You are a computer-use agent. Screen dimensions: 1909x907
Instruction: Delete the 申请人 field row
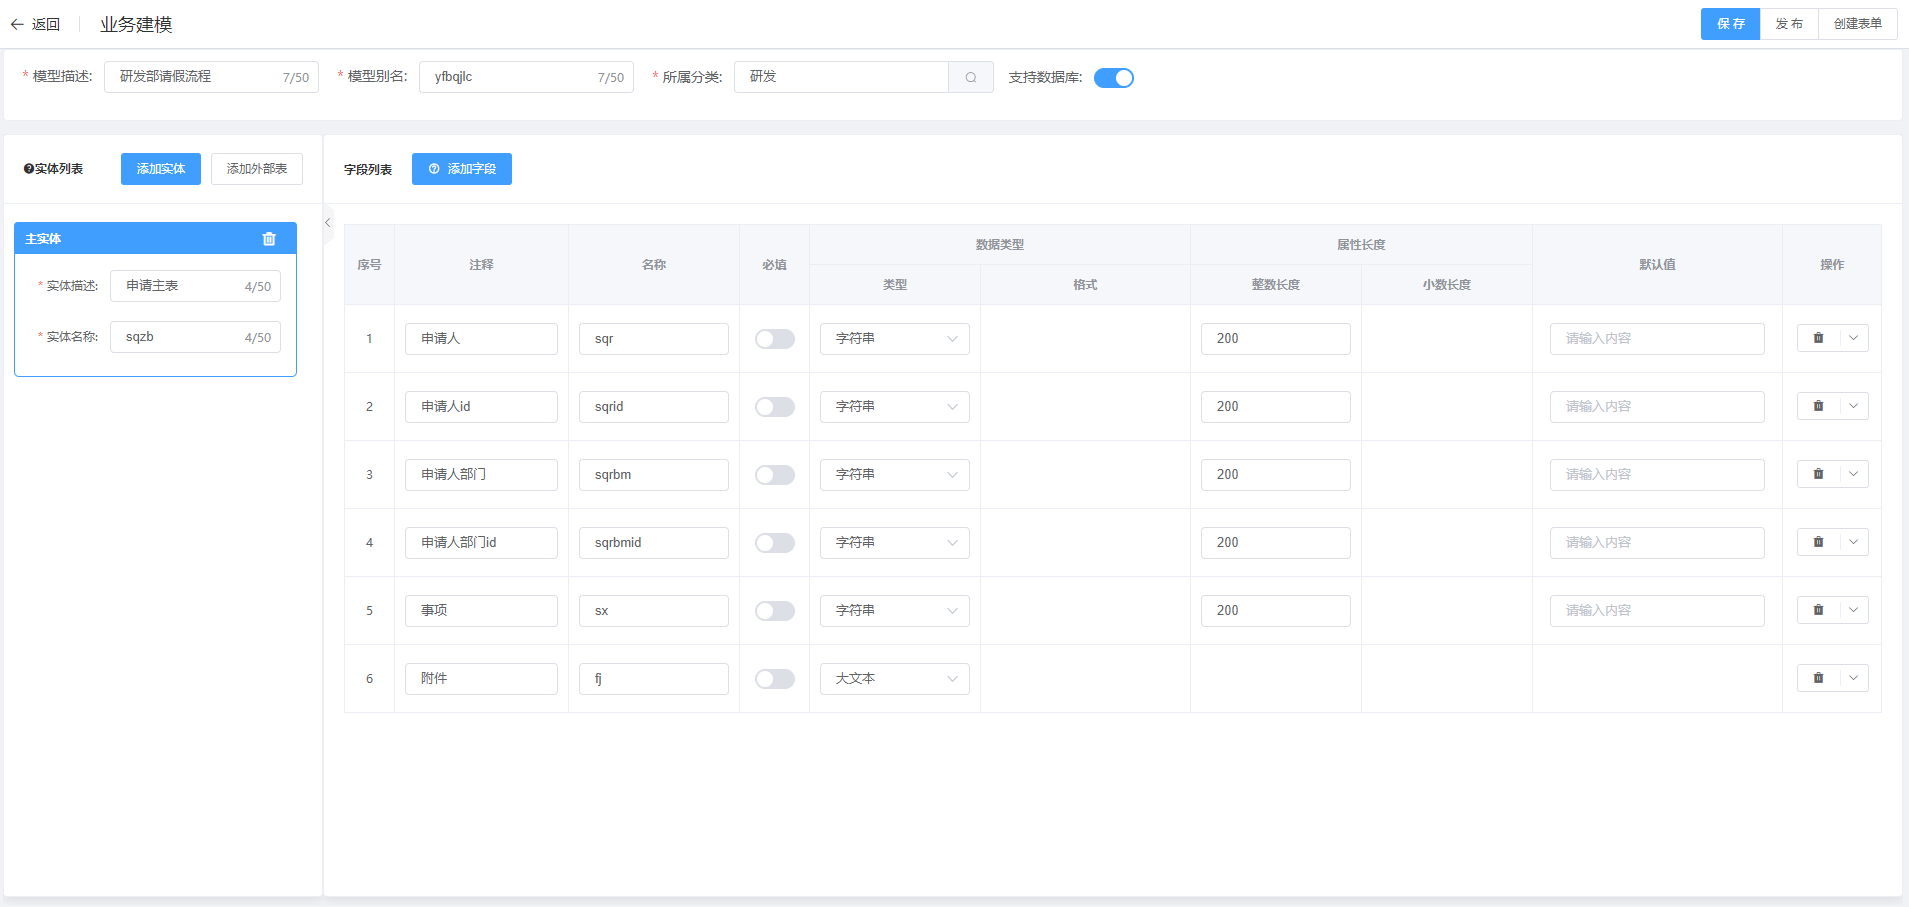(x=1818, y=338)
